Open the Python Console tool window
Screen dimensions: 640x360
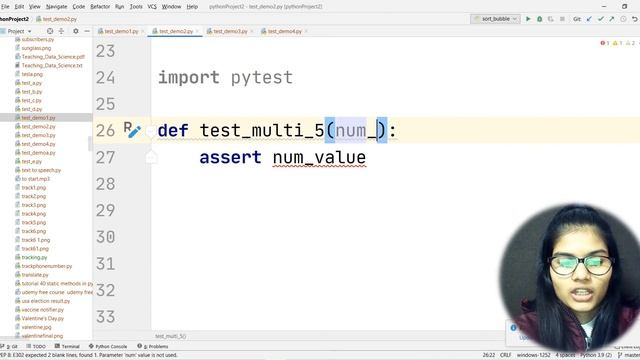point(108,346)
